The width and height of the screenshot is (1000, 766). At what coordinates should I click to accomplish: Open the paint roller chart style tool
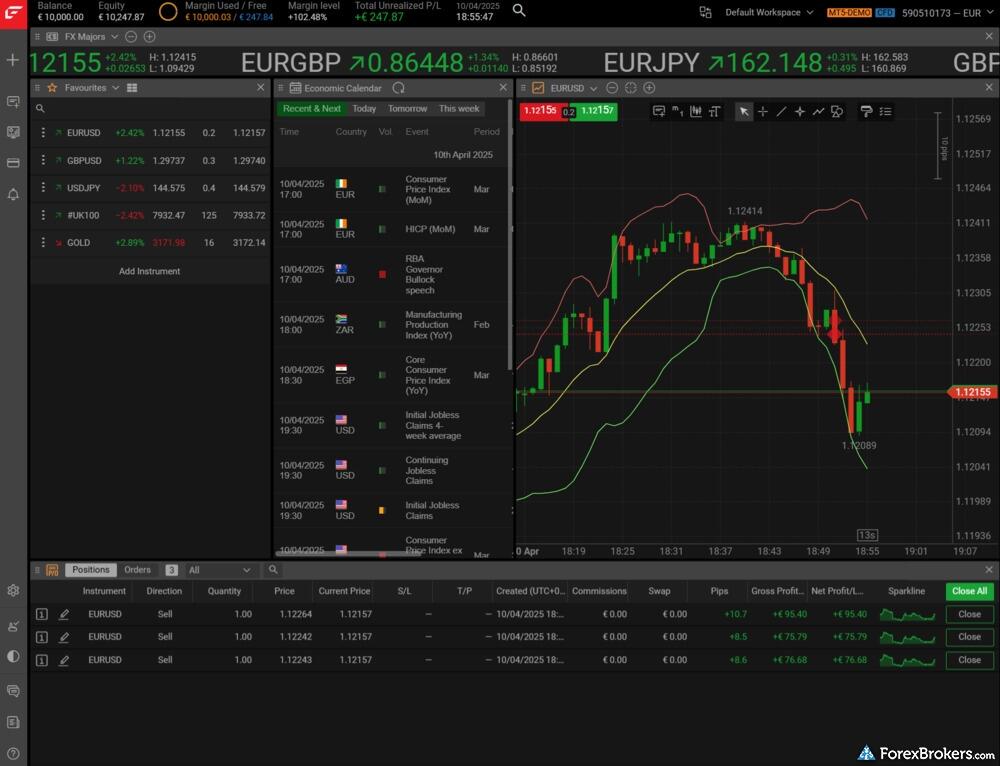click(x=866, y=112)
